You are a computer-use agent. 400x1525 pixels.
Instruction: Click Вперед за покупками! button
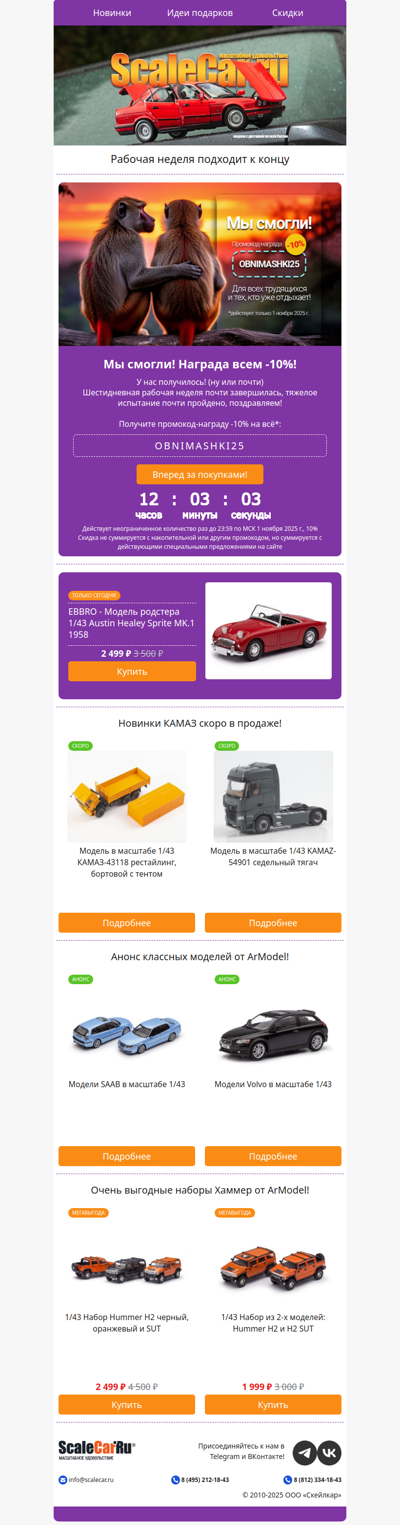click(x=200, y=474)
